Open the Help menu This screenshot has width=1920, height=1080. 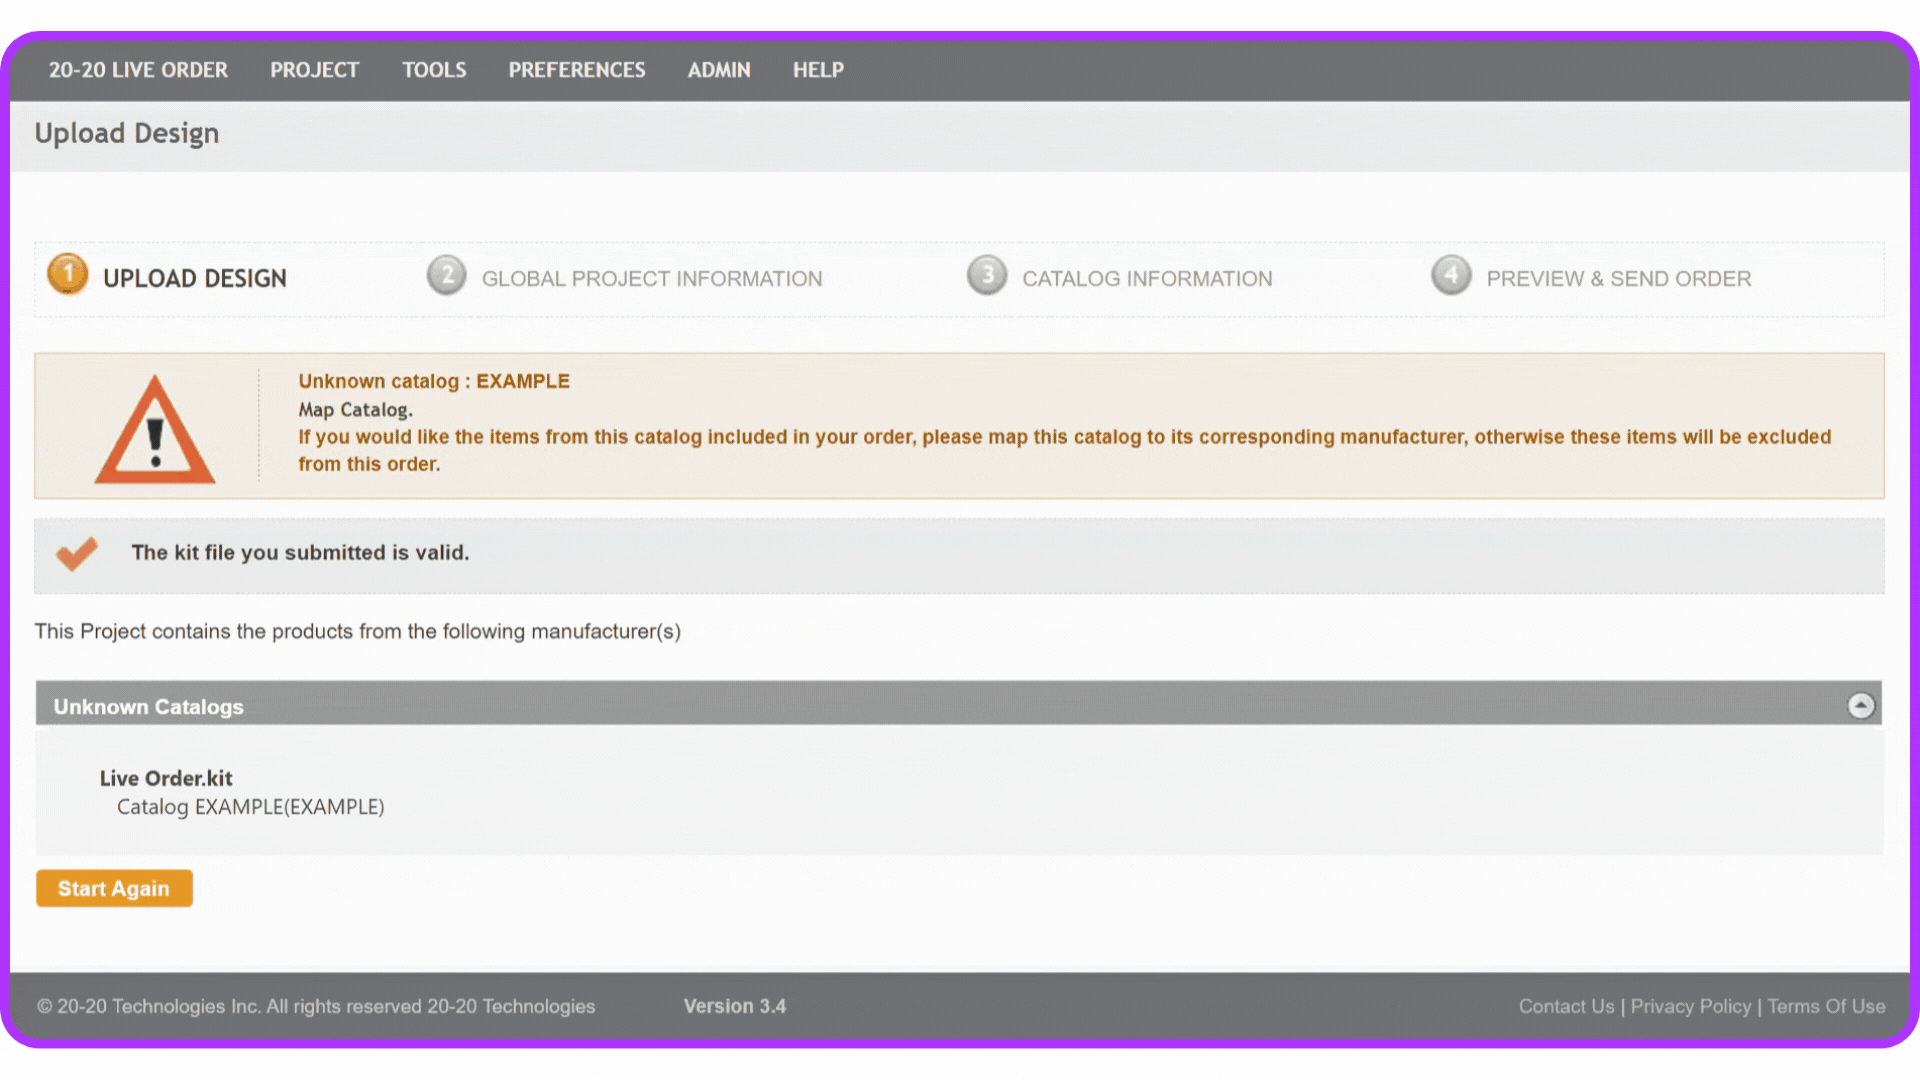tap(818, 70)
